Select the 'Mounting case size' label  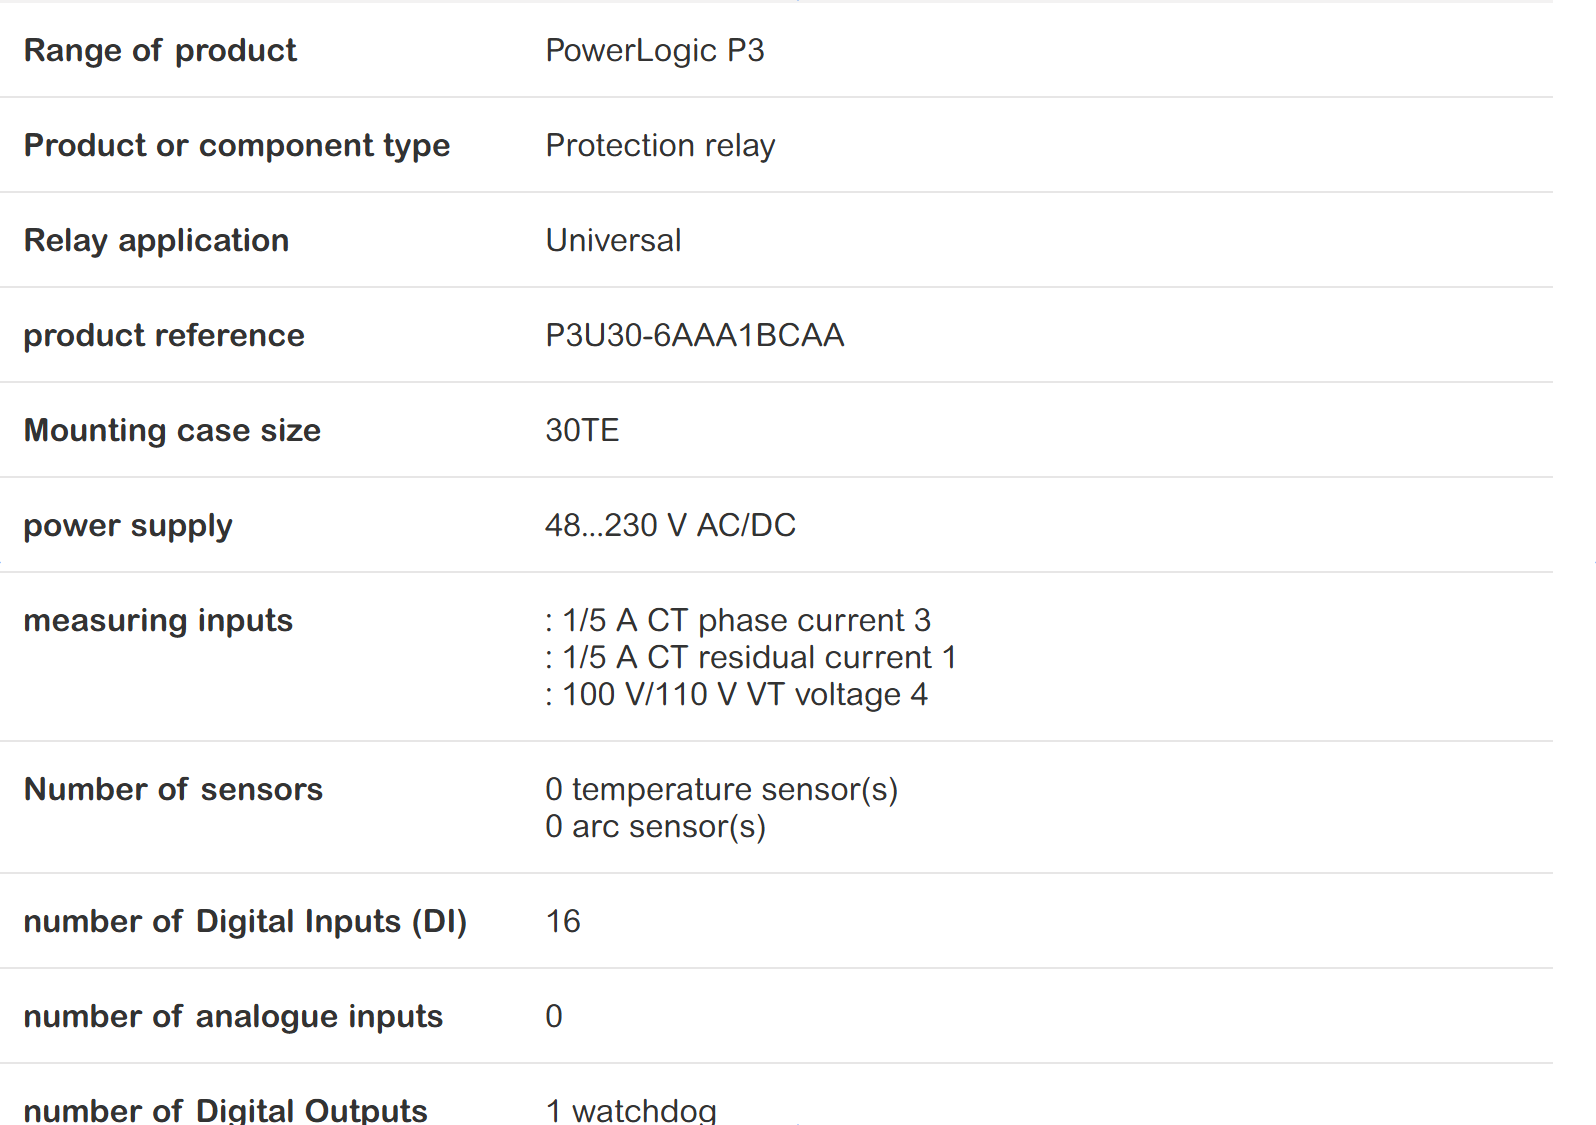(x=172, y=430)
